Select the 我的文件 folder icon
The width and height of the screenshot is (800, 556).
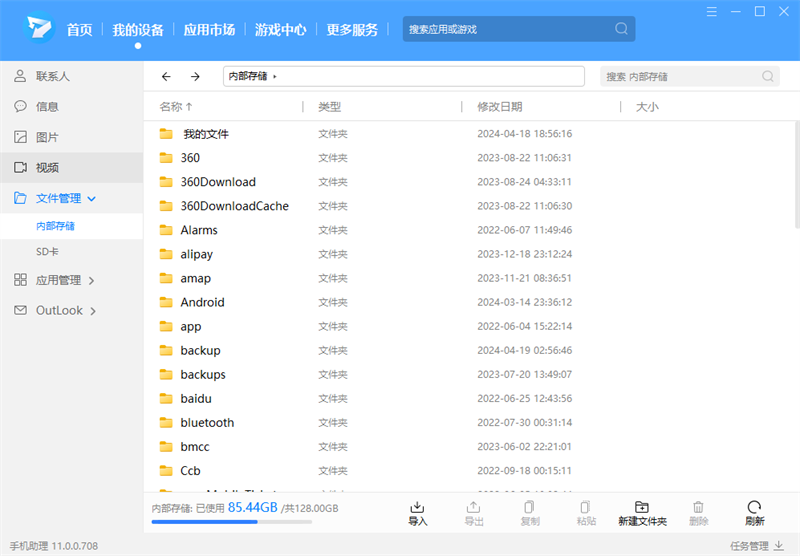tap(166, 134)
